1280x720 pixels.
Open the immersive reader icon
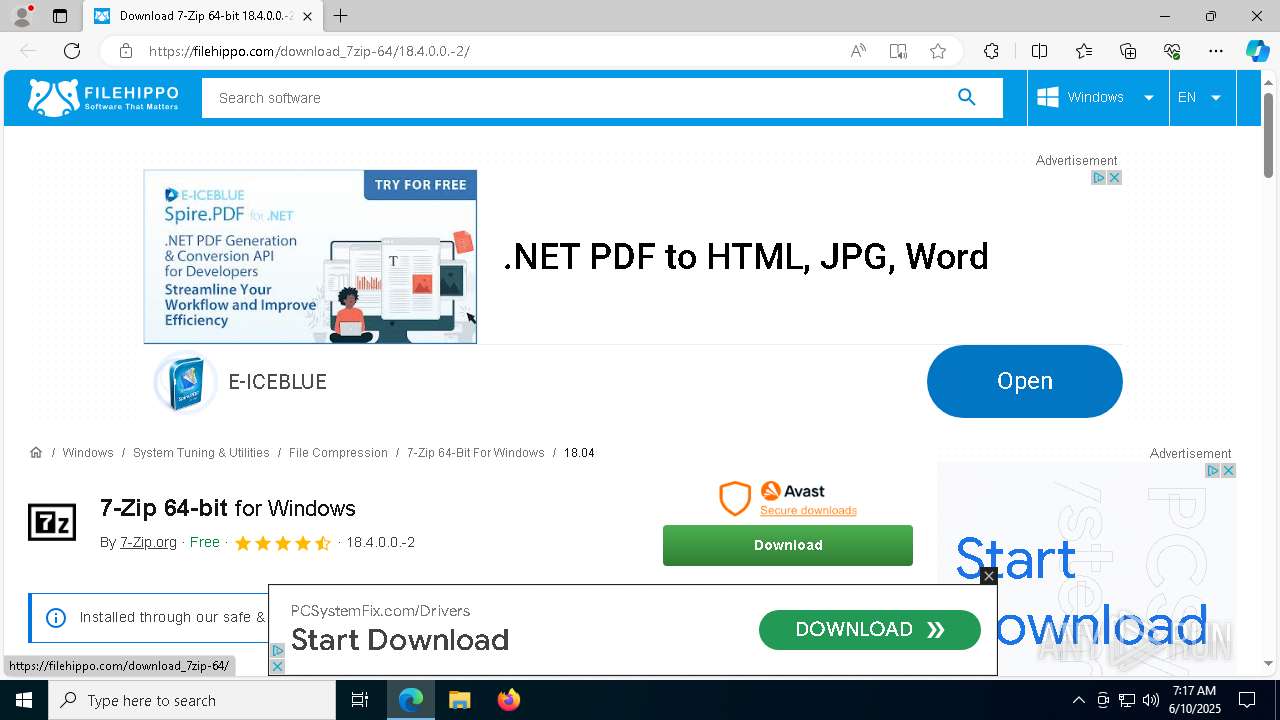tap(898, 51)
